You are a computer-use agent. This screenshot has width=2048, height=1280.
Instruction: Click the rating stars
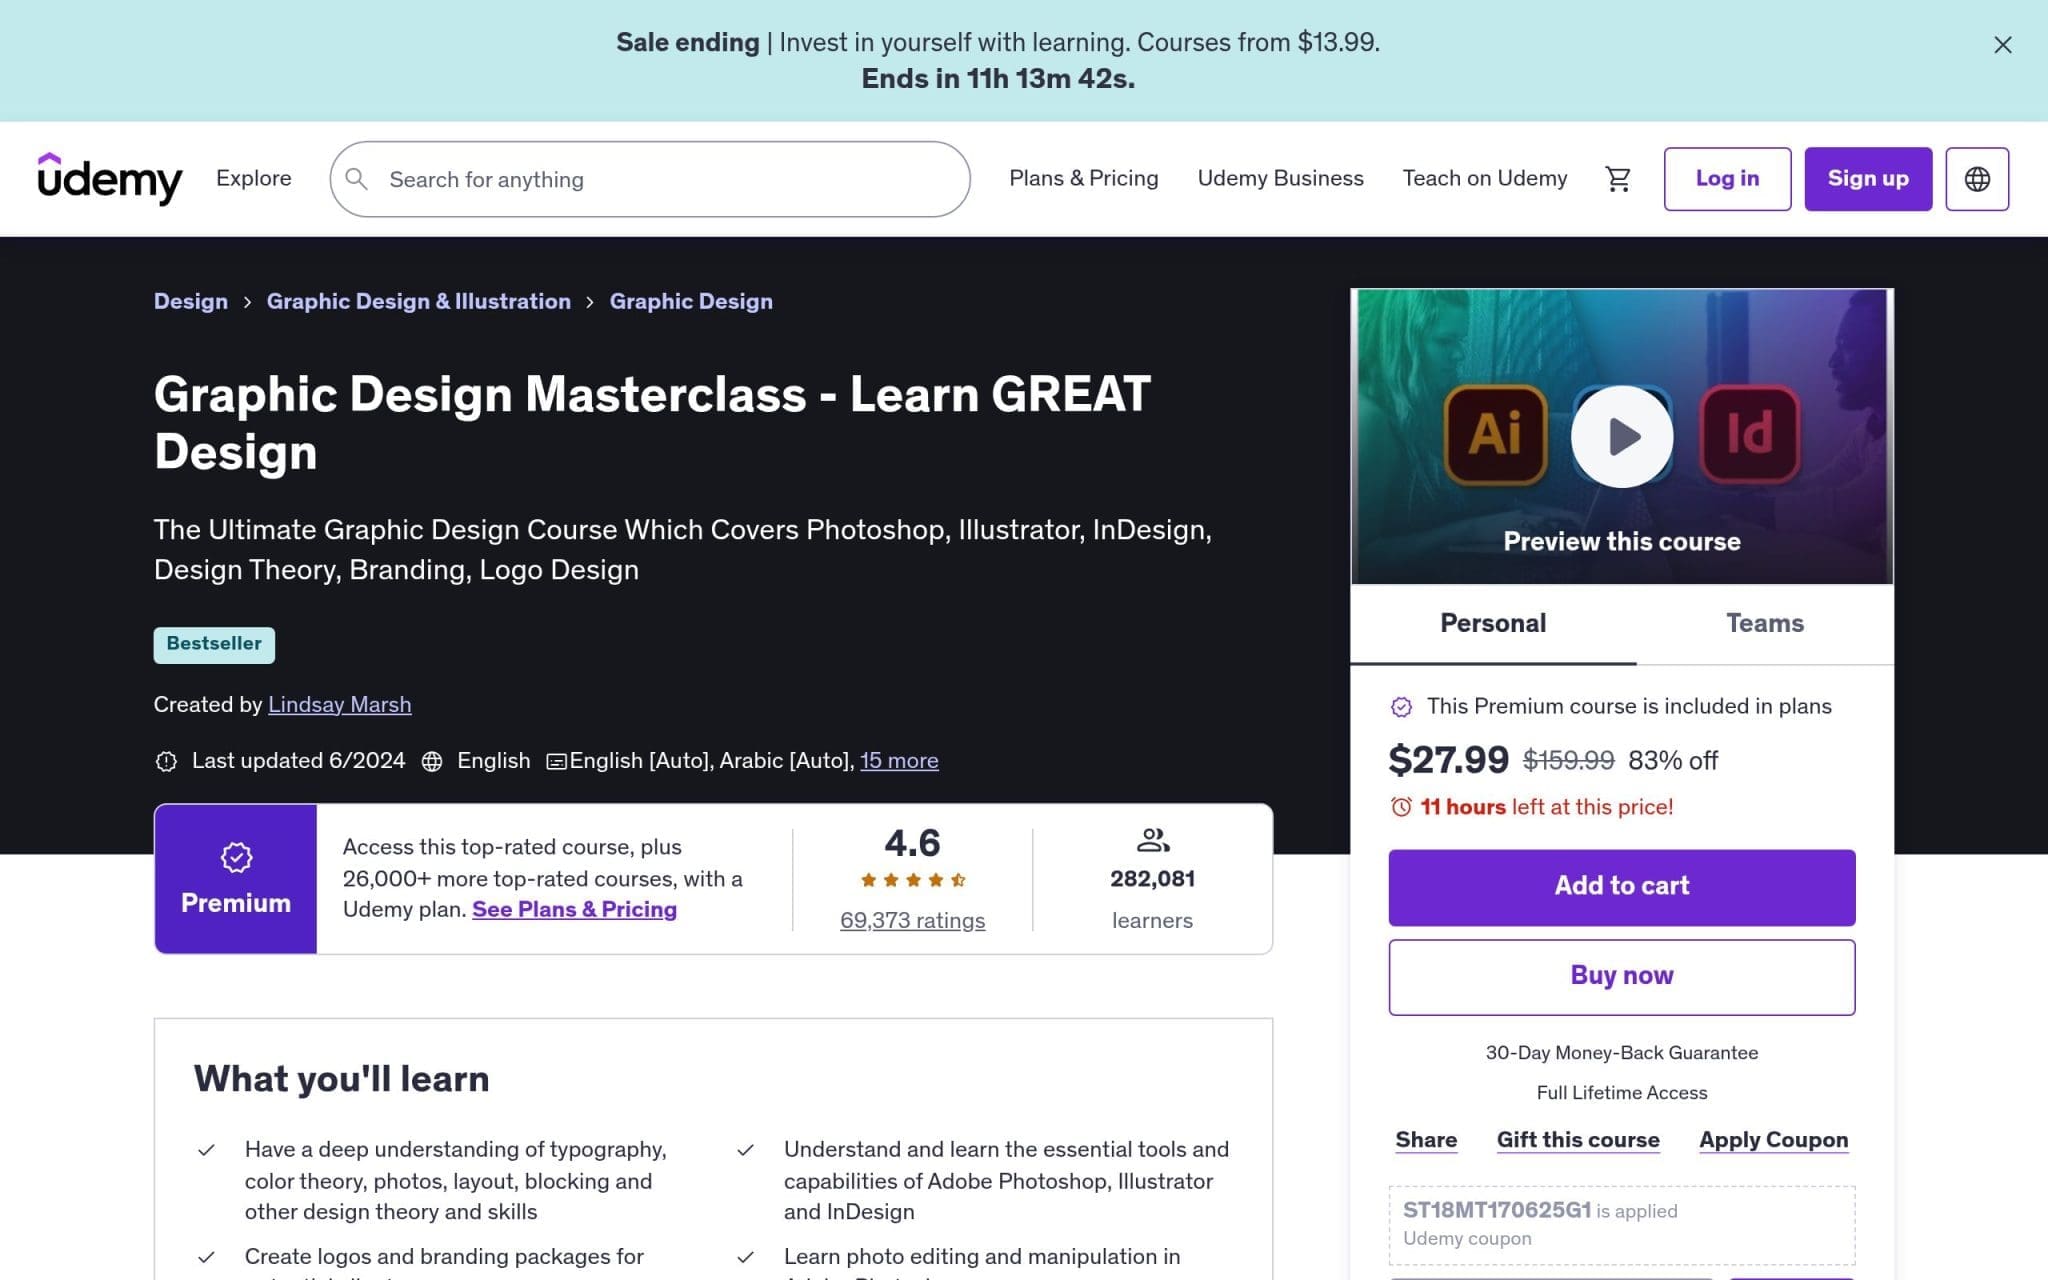(912, 880)
